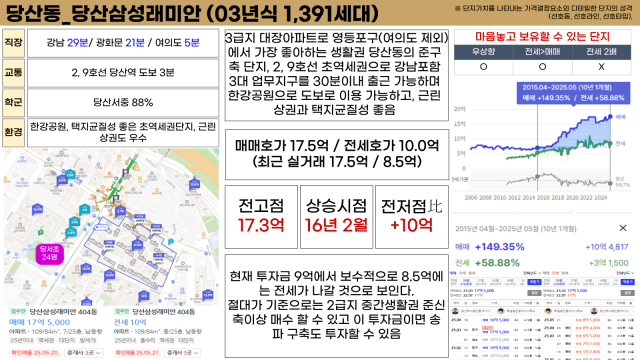Click the 올수리 tag on 전세 listing
The image size is (640, 360).
click(x=147, y=340)
